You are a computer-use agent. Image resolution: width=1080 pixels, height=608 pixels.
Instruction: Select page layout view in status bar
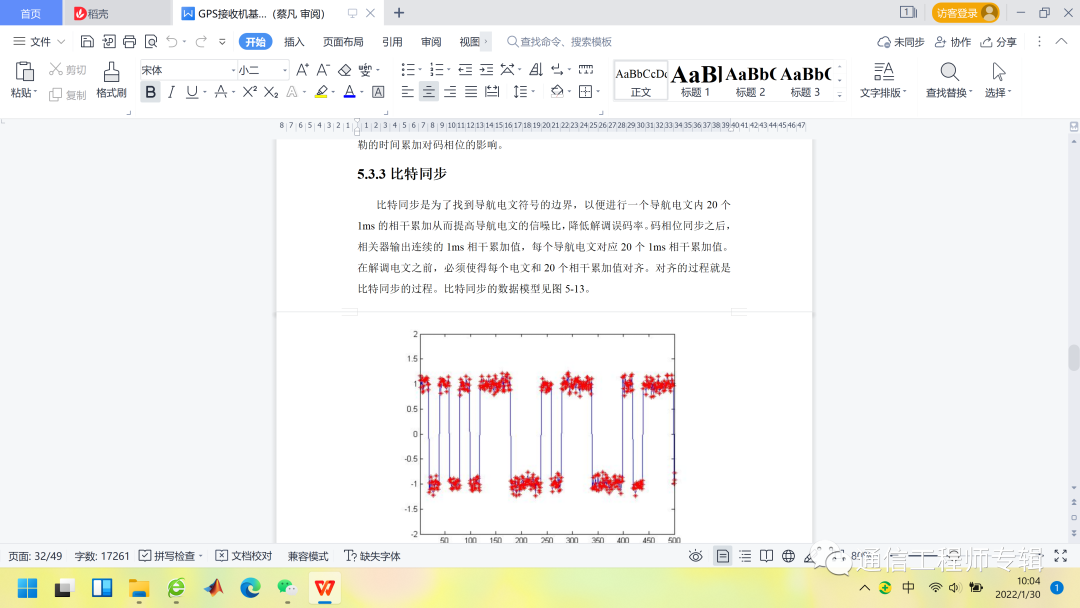[723, 556]
